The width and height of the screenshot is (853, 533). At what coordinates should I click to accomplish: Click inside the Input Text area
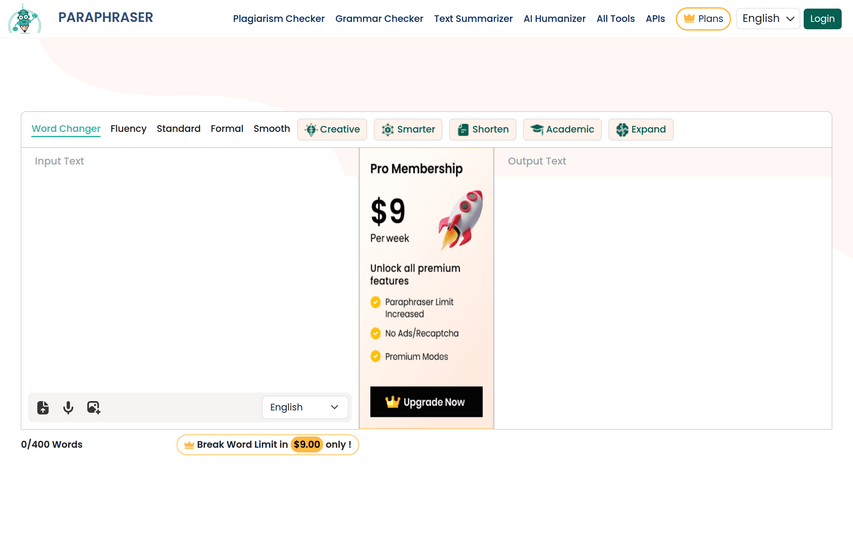[x=190, y=270]
